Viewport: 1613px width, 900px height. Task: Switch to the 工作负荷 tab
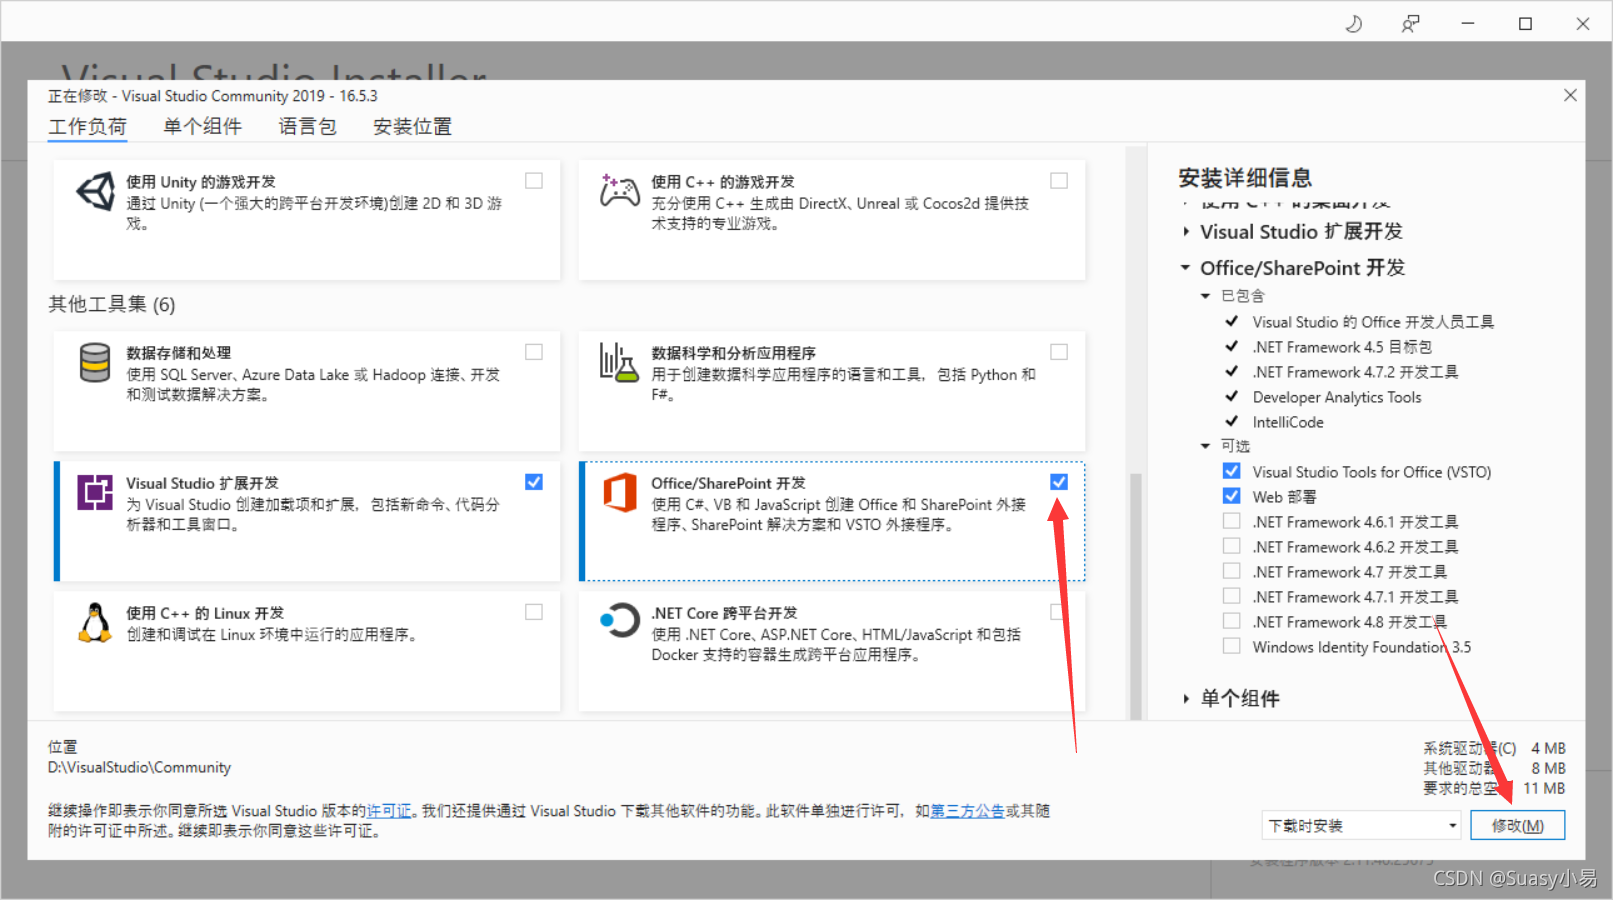[x=88, y=127]
